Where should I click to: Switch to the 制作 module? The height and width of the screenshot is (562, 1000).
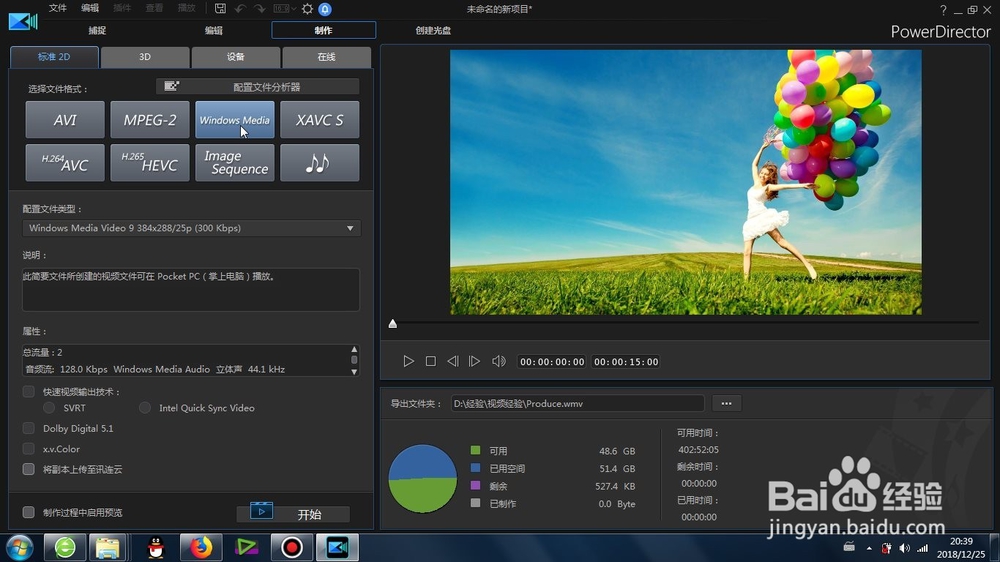(323, 30)
